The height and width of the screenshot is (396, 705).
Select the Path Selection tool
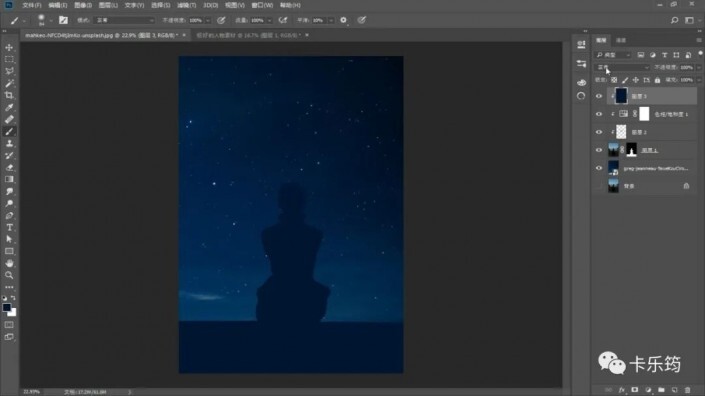tap(9, 240)
